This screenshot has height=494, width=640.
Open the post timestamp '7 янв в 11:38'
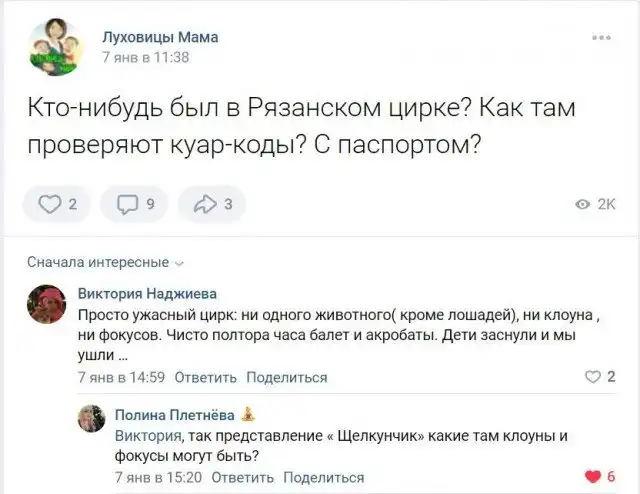(146, 58)
